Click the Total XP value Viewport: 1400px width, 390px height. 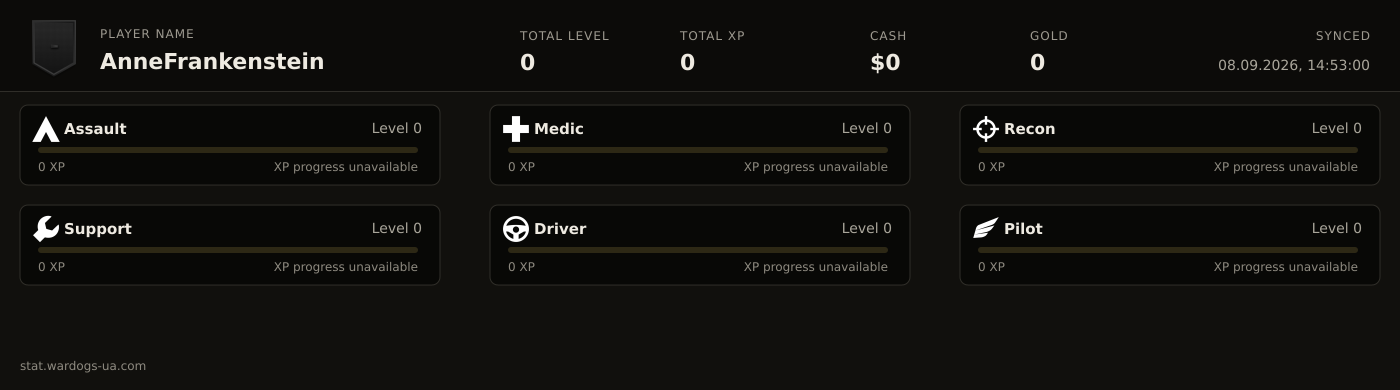coord(688,63)
